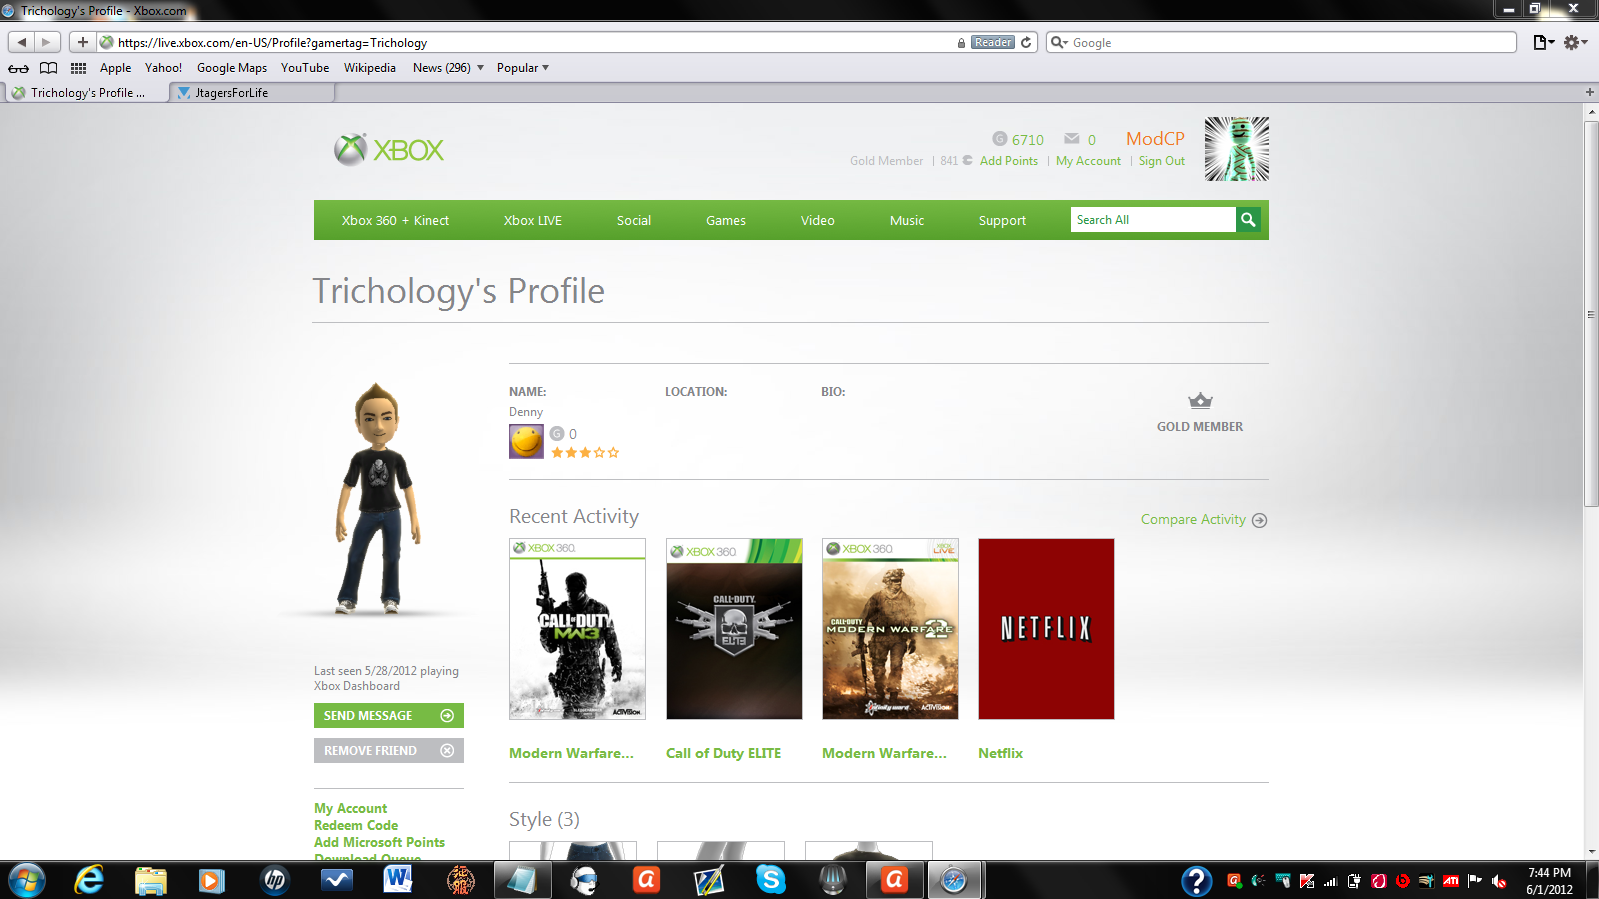Open the YouTube bookmark

pos(305,68)
